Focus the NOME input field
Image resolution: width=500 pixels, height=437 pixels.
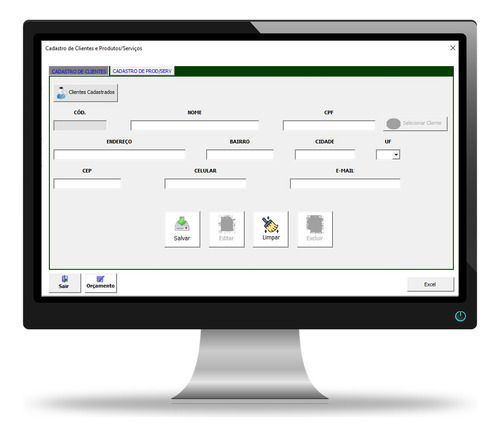coord(194,125)
